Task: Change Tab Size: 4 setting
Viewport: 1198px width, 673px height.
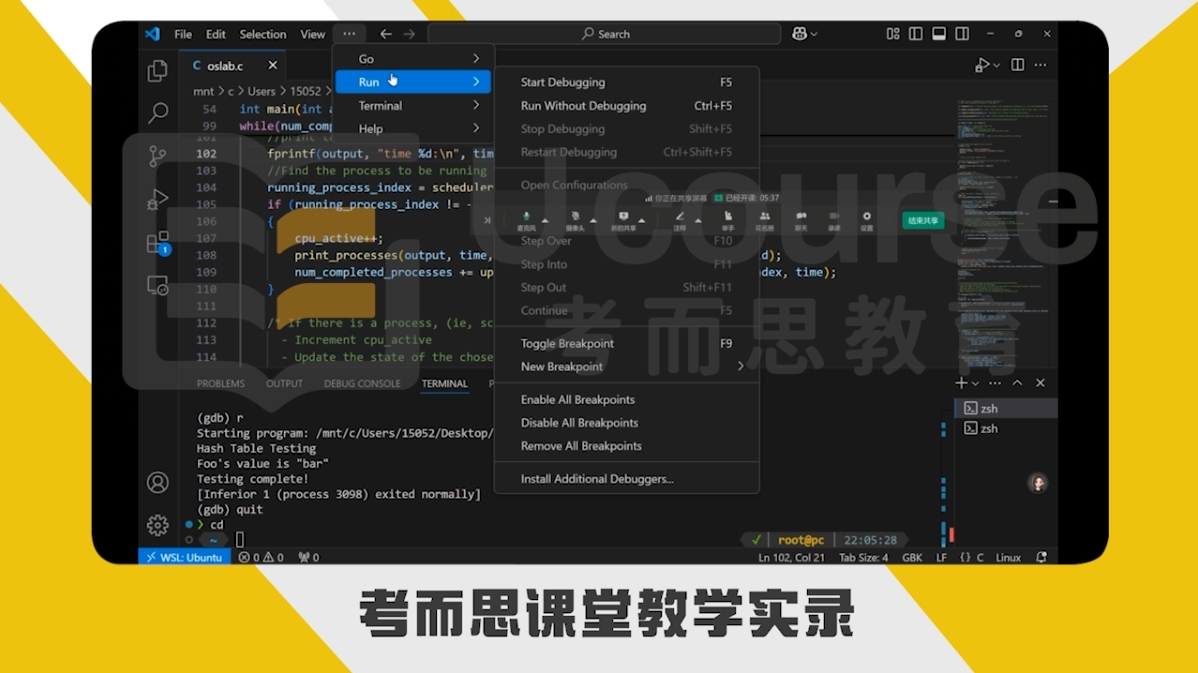Action: [863, 558]
